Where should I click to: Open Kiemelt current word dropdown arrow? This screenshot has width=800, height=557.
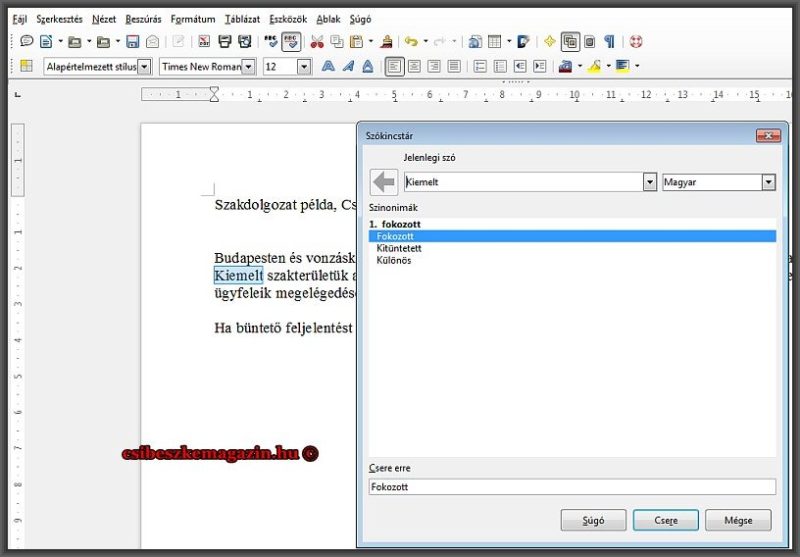[x=649, y=182]
